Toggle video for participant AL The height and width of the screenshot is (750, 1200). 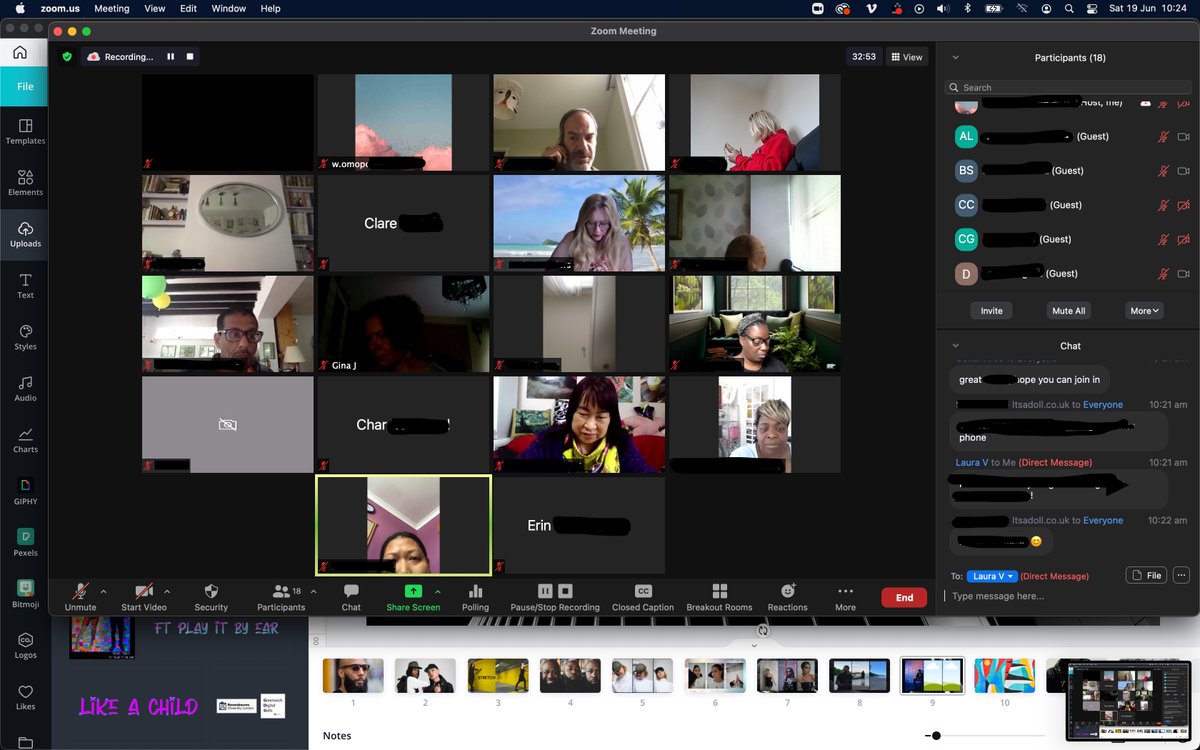[1184, 137]
